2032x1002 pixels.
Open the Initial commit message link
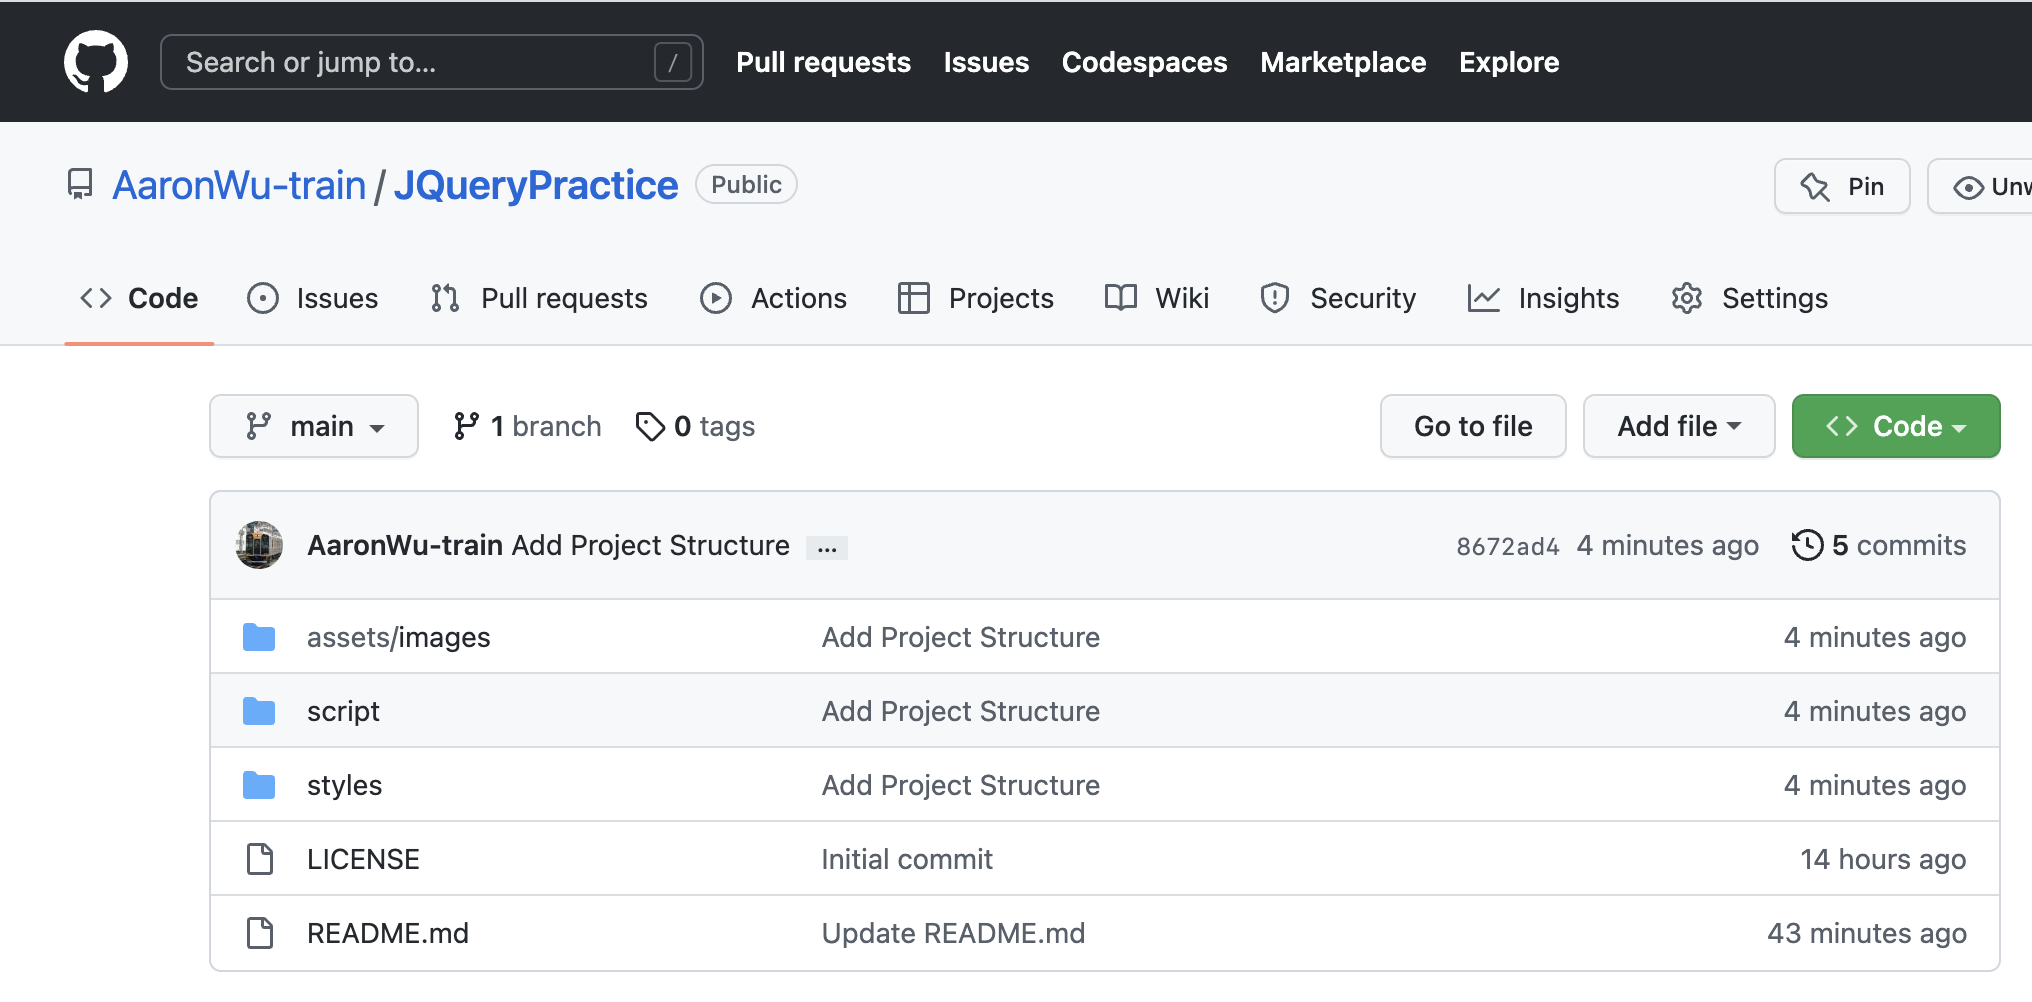(907, 859)
